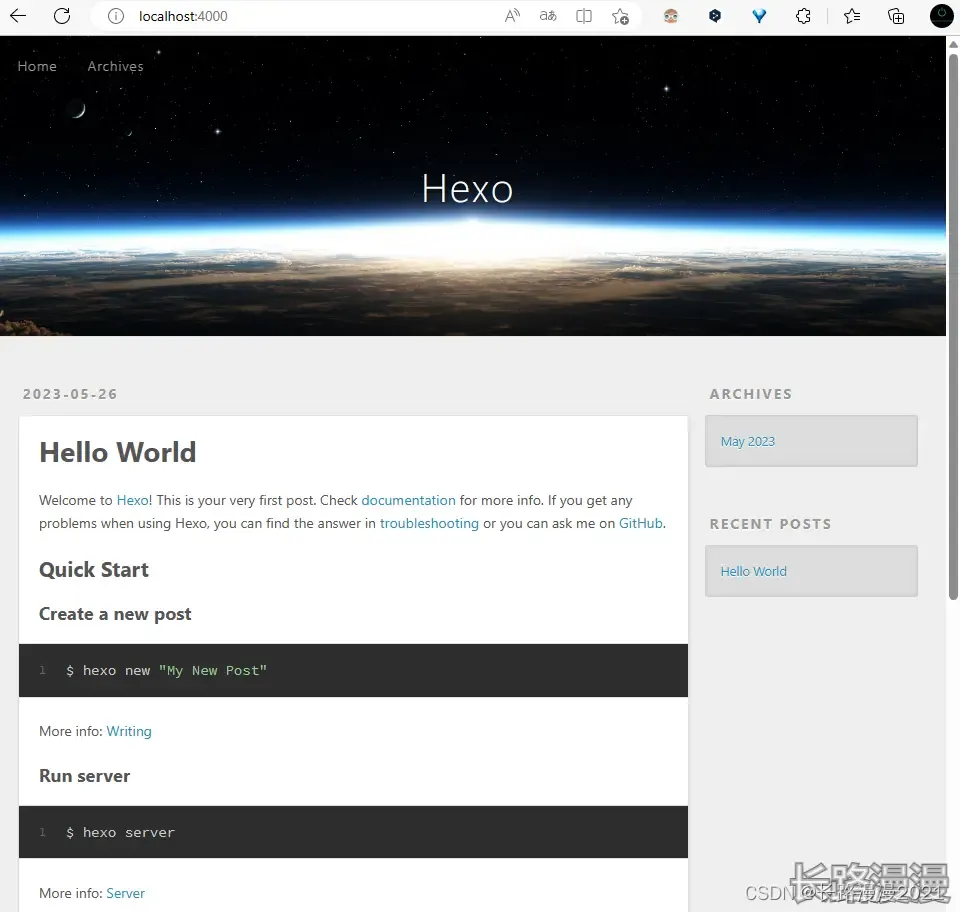
Task: Open the documentation link
Action: 408,500
